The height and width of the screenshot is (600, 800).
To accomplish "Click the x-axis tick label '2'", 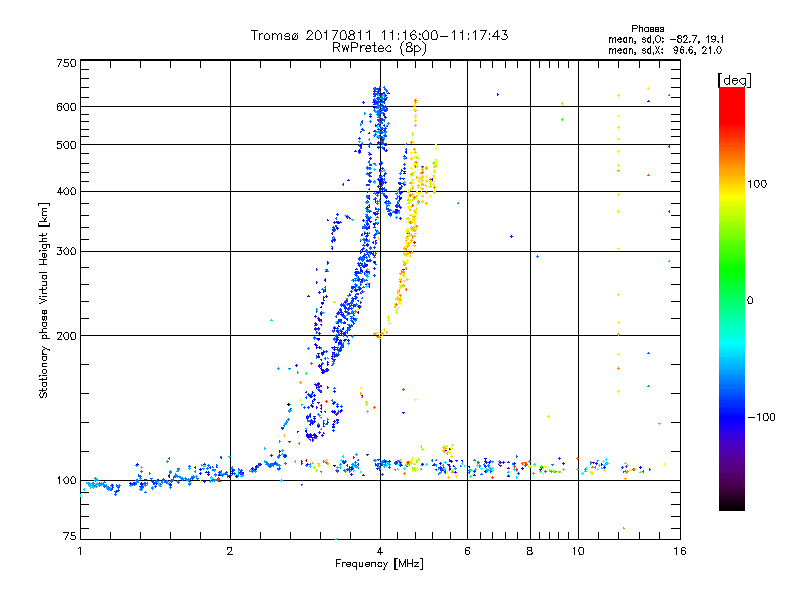I will coord(230,551).
